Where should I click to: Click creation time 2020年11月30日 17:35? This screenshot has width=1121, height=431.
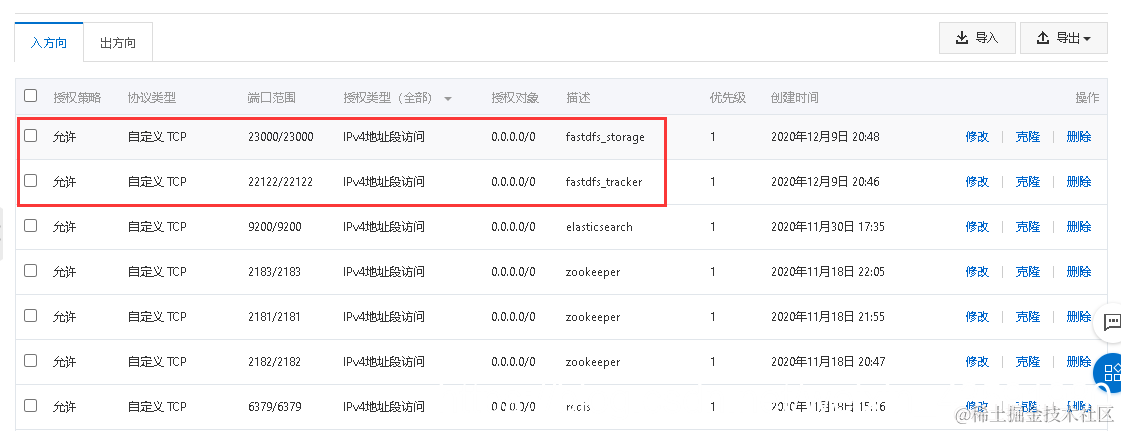click(828, 227)
